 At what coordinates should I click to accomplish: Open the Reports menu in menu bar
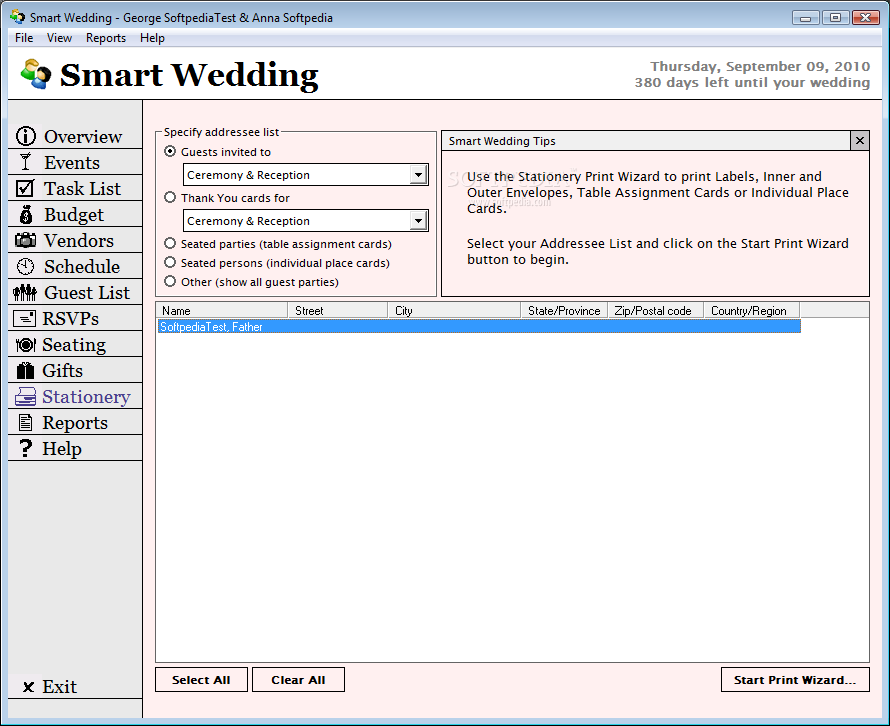click(106, 38)
